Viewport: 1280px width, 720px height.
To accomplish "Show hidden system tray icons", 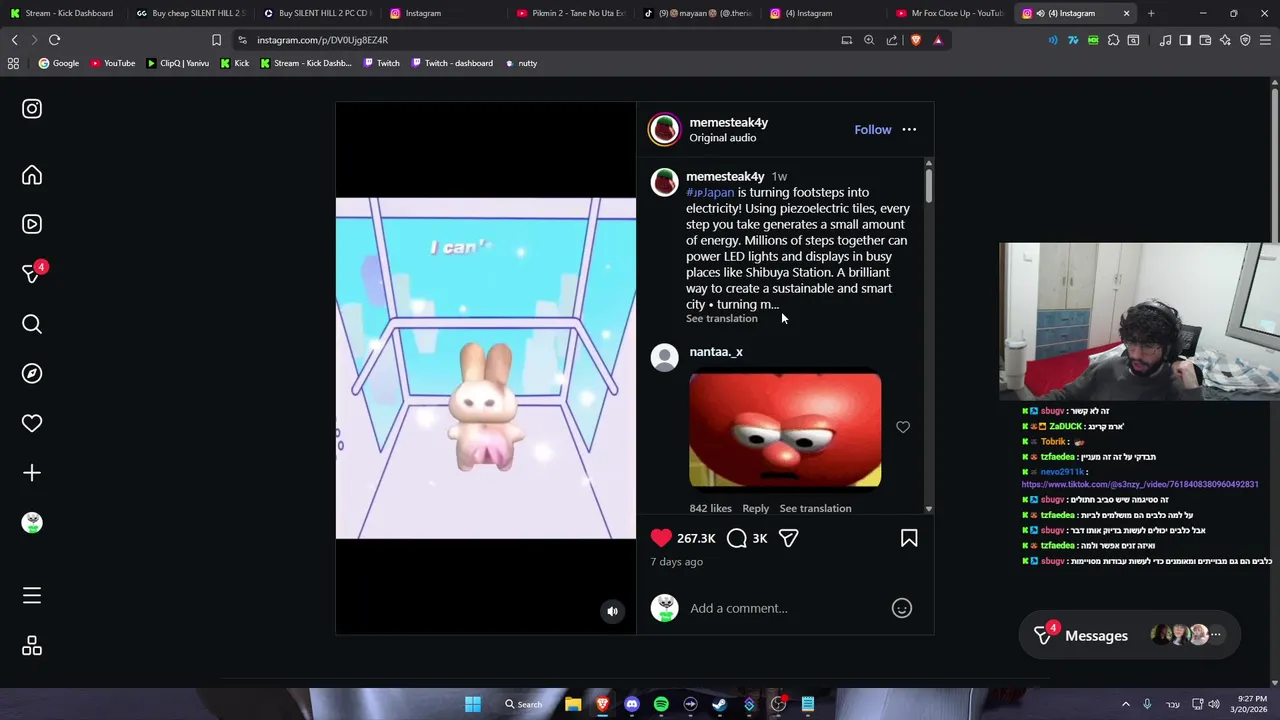I will click(1125, 704).
